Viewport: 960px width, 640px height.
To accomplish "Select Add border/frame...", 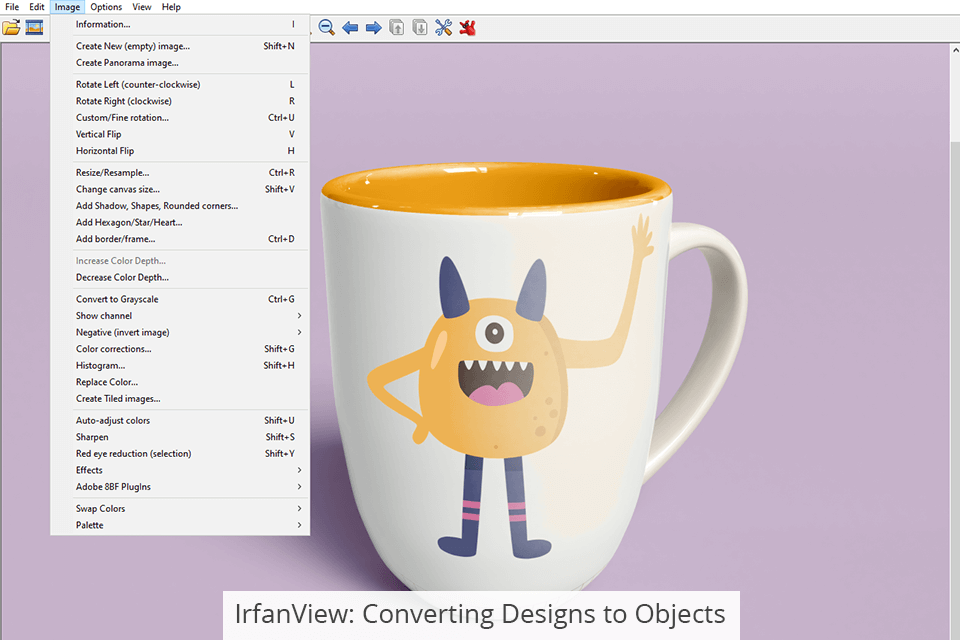I will tap(180, 239).
